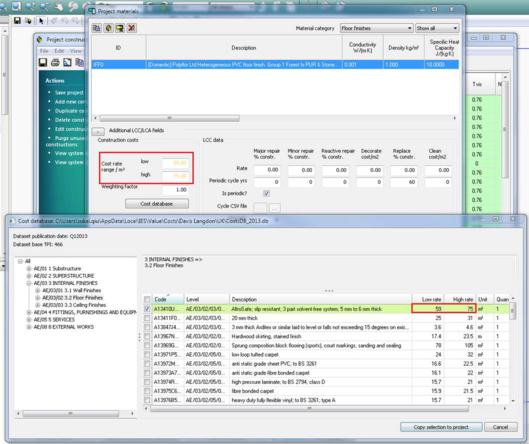This screenshot has width=529, height=444.
Task: Click the copy pages icon in Project constructions toolbar
Action: pyautogui.click(x=79, y=62)
